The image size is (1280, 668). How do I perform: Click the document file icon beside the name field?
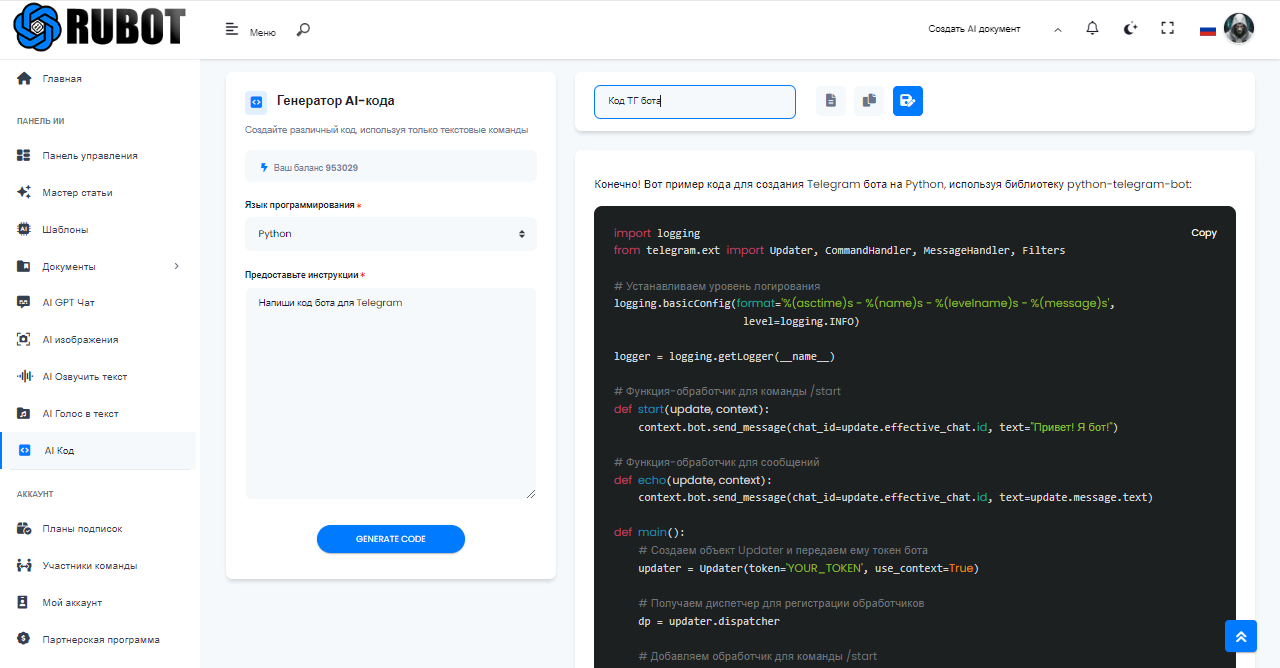[x=831, y=100]
